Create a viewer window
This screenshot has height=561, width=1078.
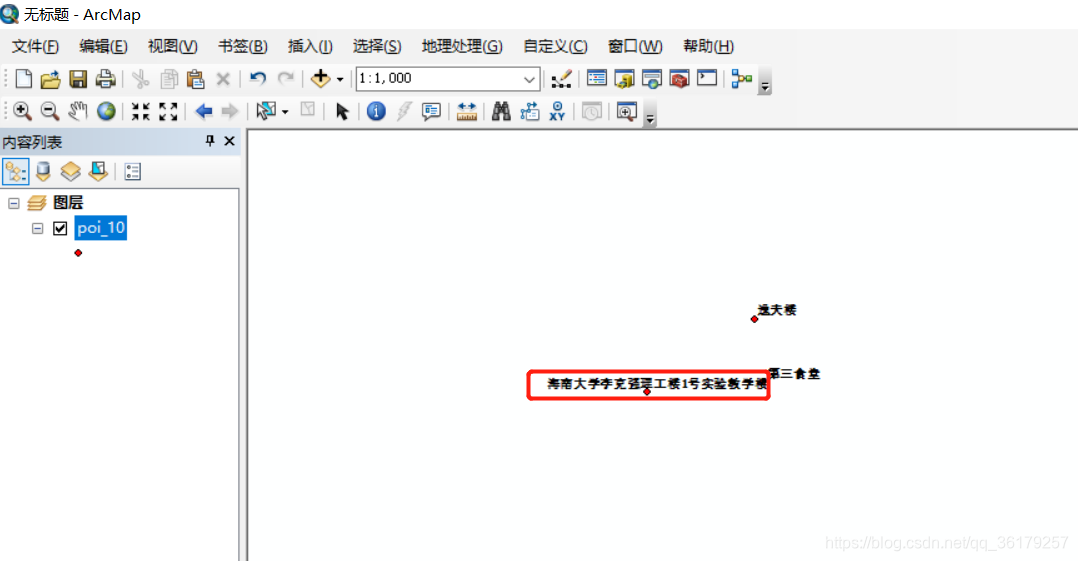pyautogui.click(x=626, y=111)
